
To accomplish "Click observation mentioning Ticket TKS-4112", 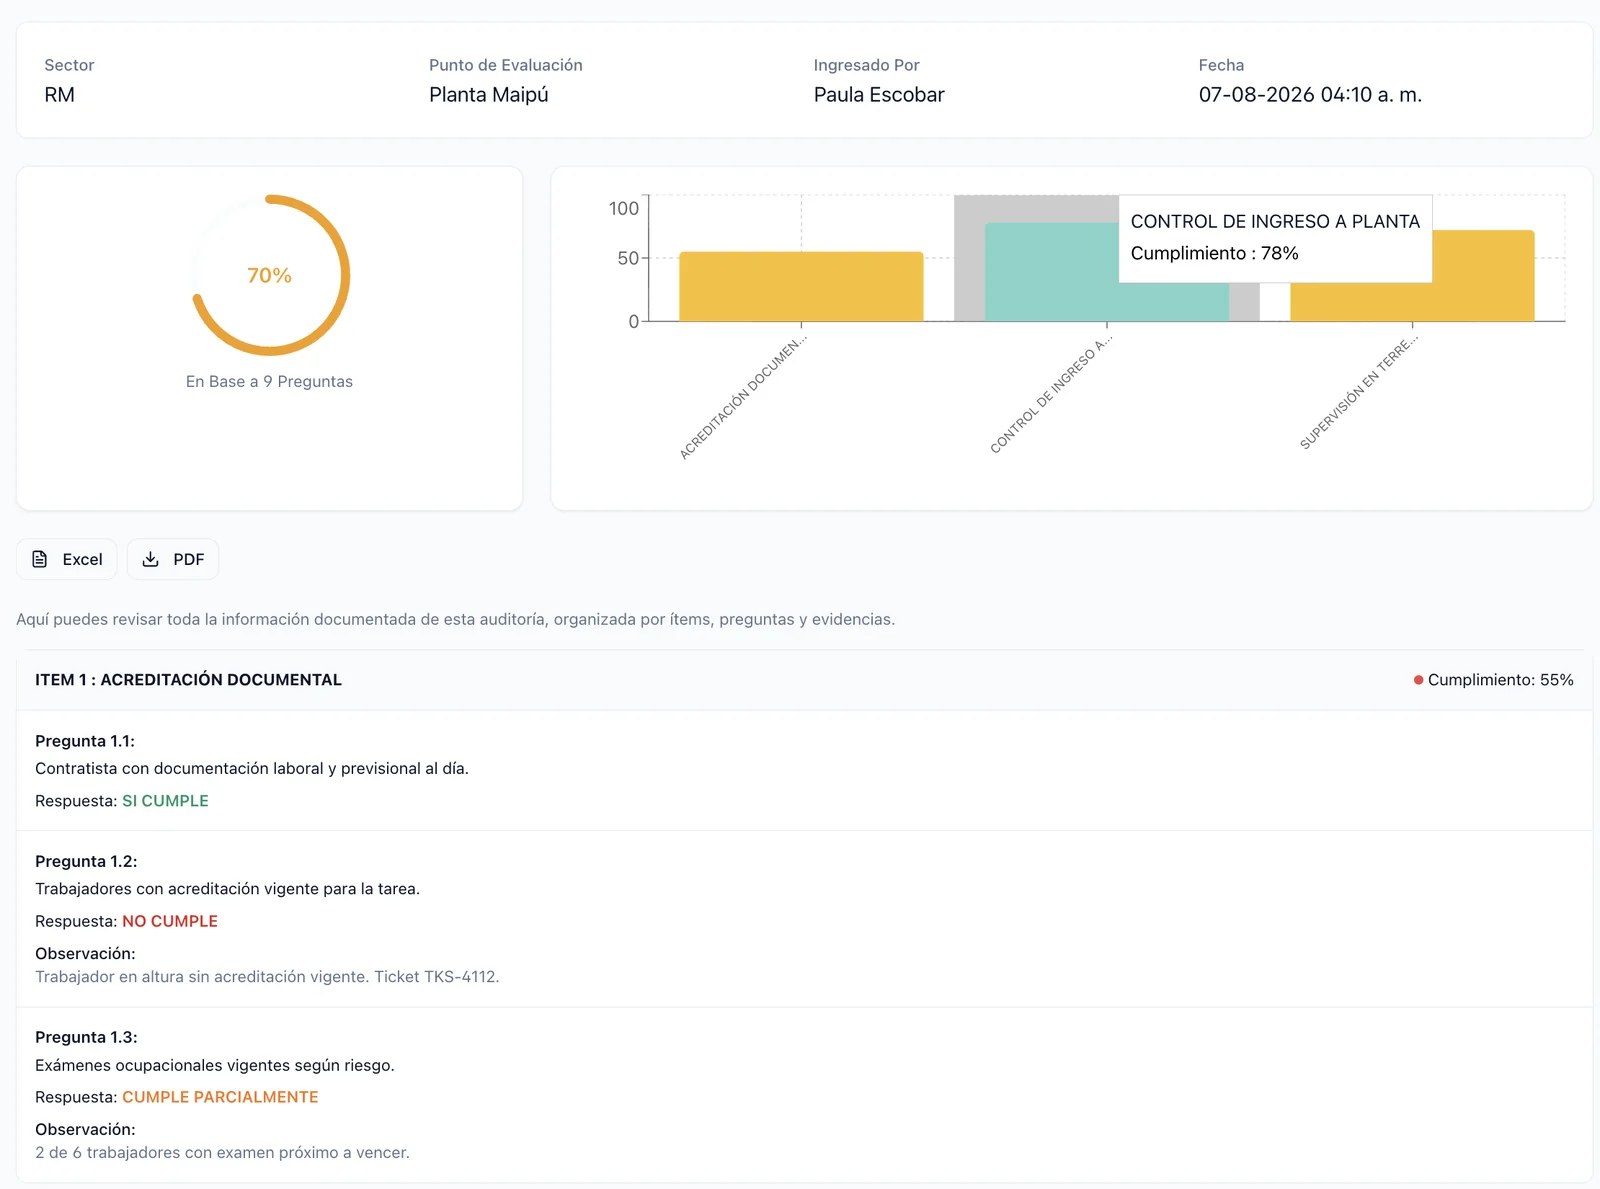I will click(267, 977).
